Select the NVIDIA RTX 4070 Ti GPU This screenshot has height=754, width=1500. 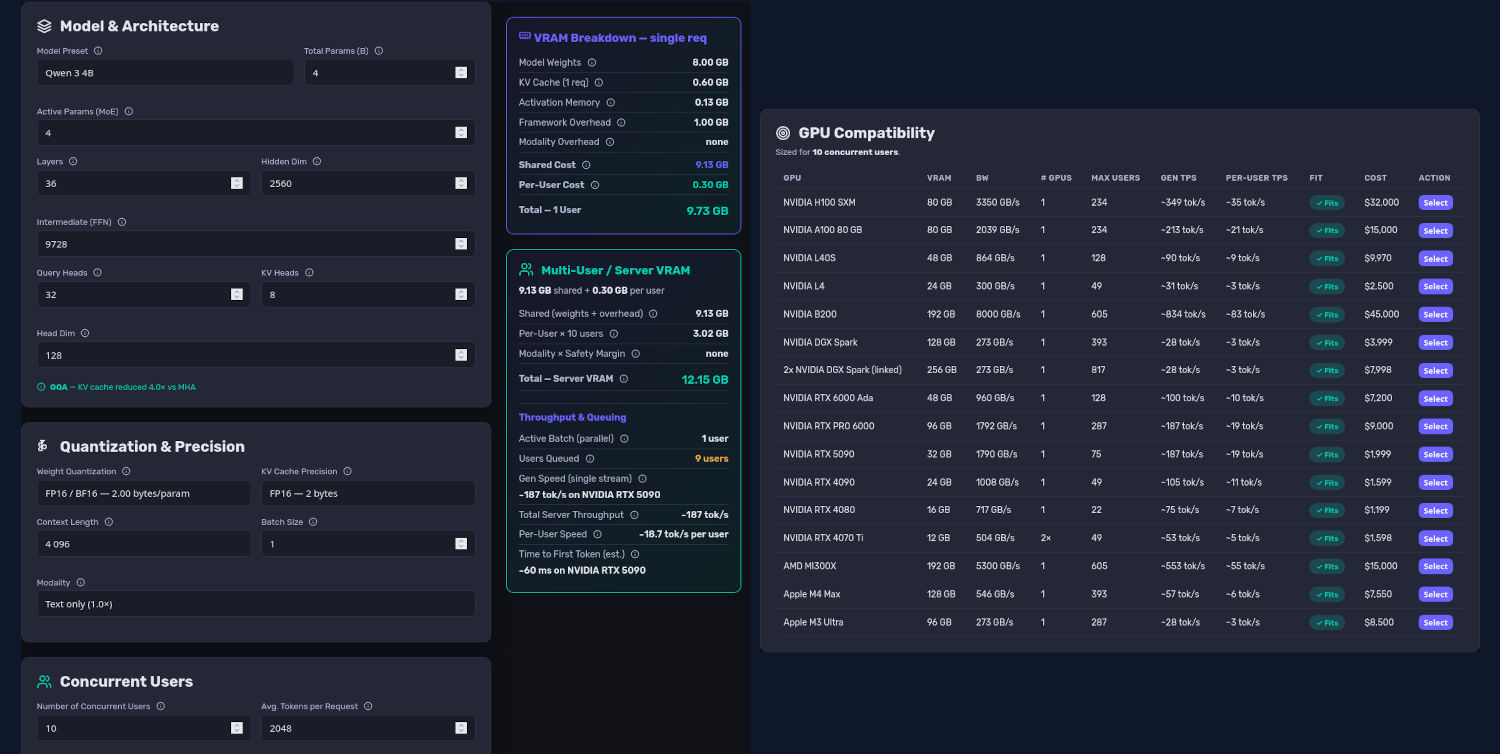coord(1435,539)
